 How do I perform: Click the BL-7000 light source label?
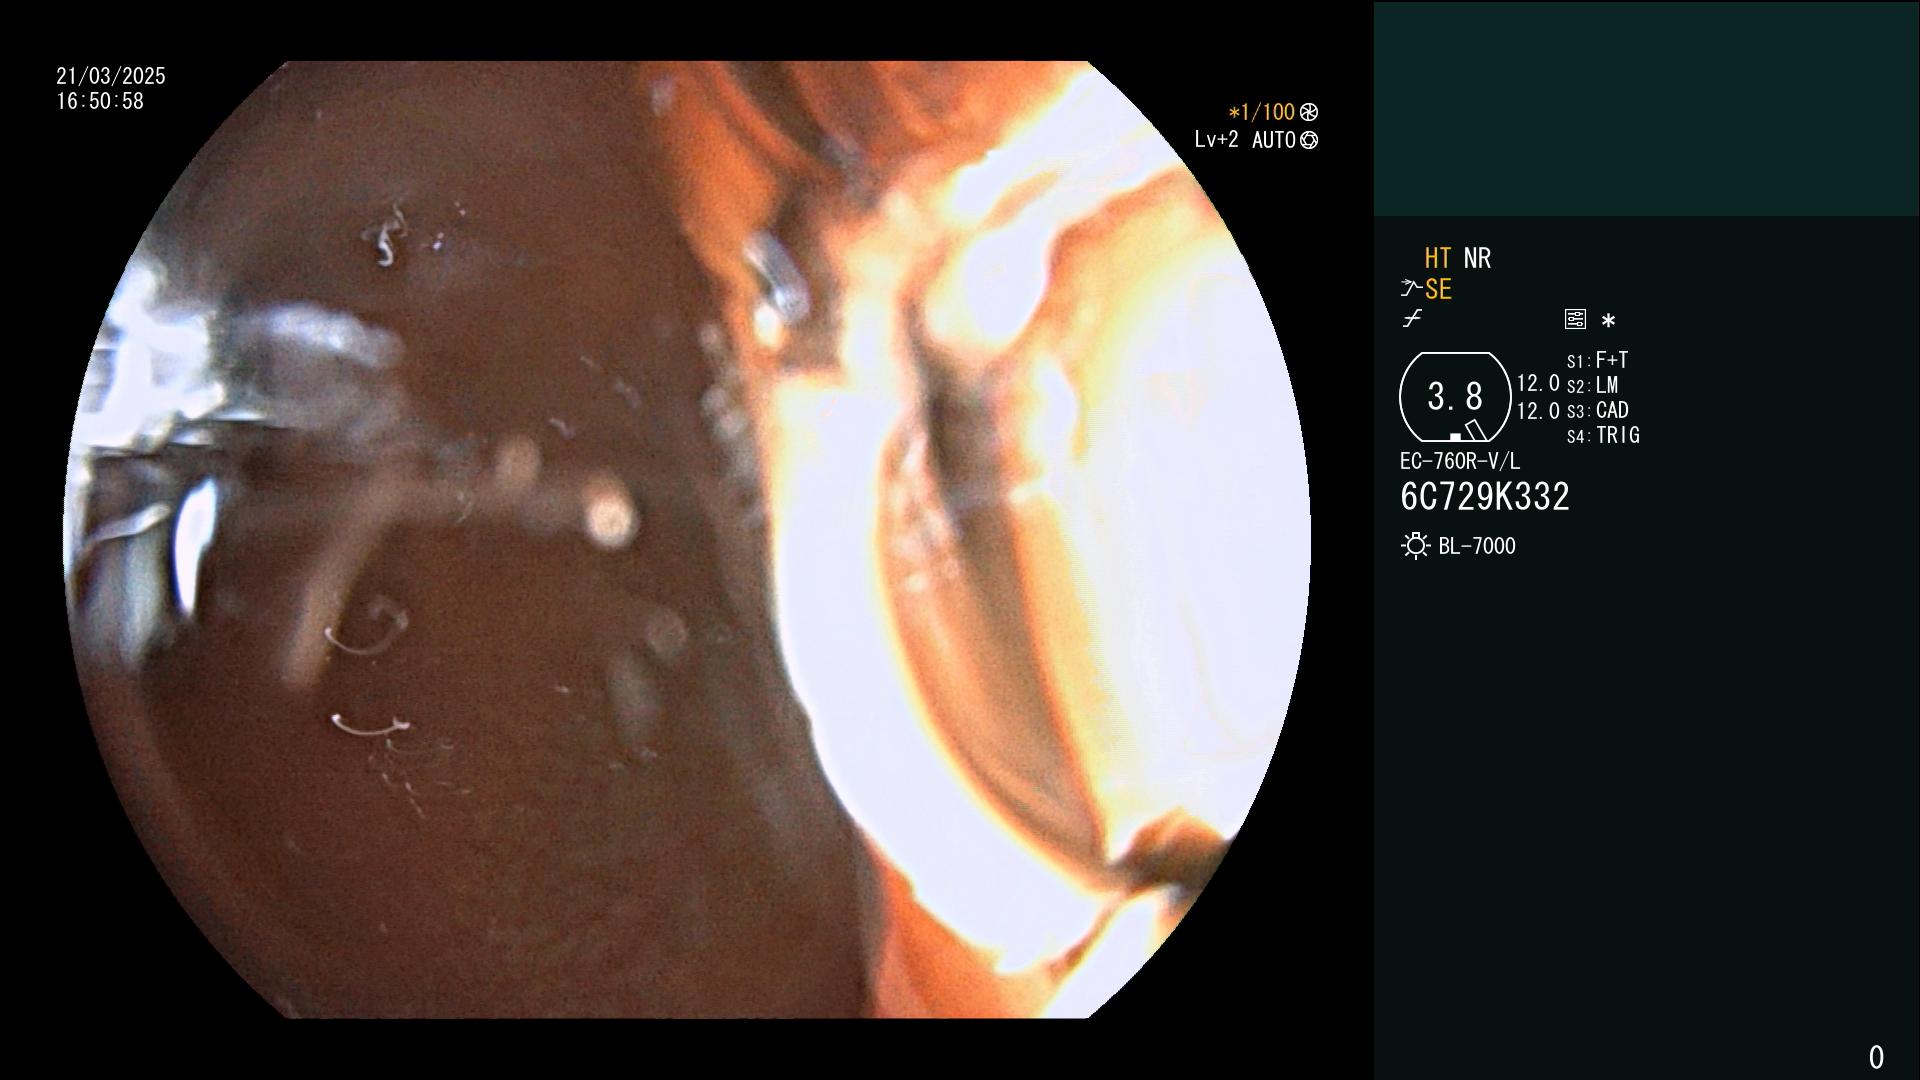[1477, 546]
